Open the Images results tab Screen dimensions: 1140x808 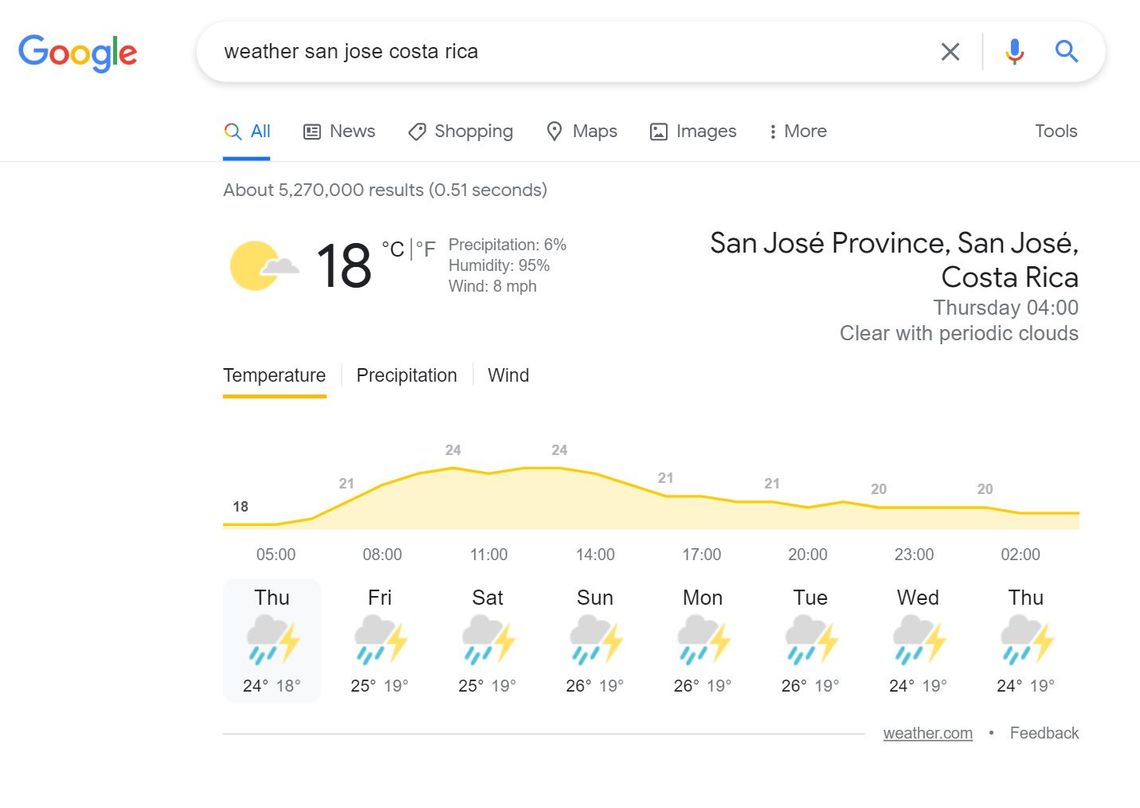tap(693, 132)
